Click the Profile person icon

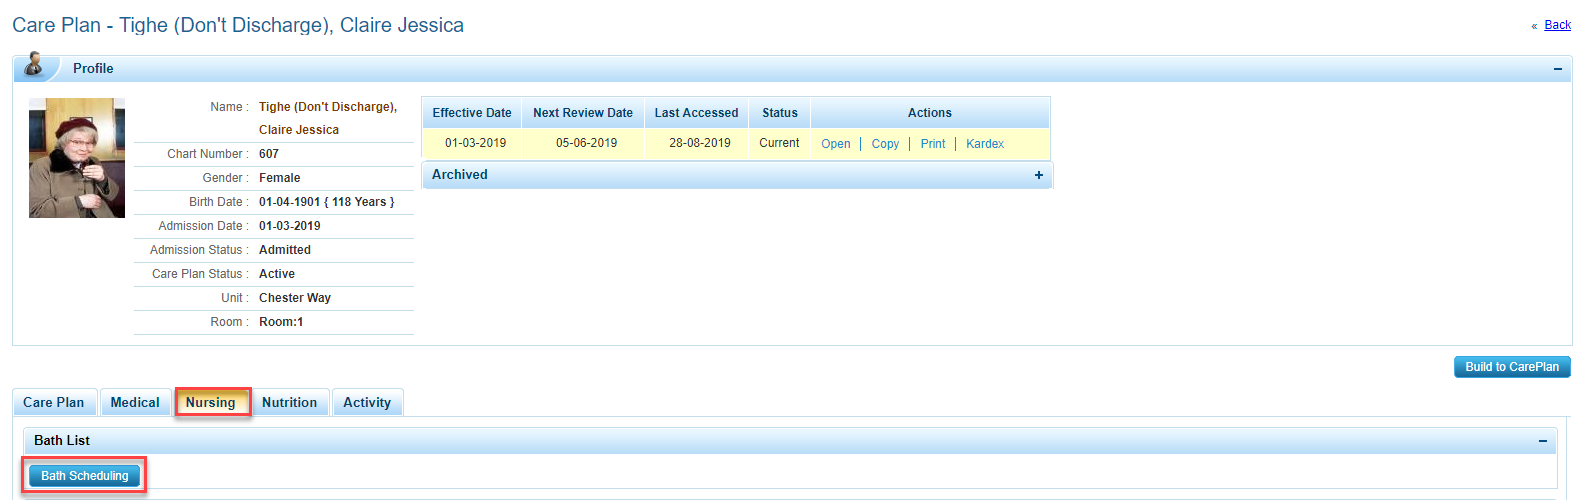35,66
